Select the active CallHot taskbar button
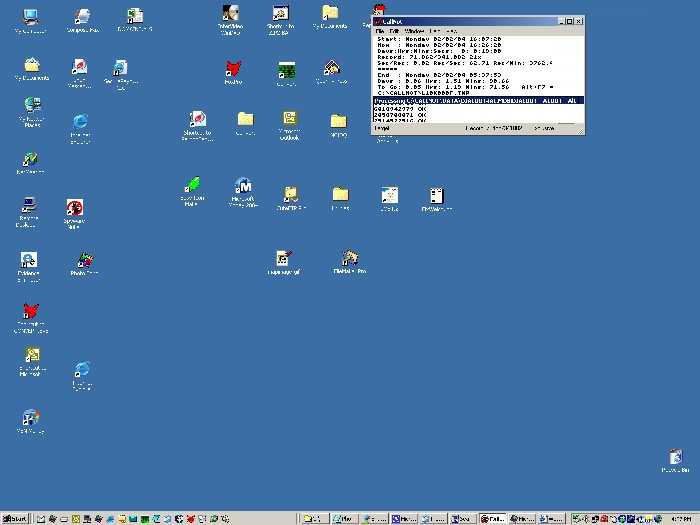This screenshot has width=700, height=525. [492, 519]
